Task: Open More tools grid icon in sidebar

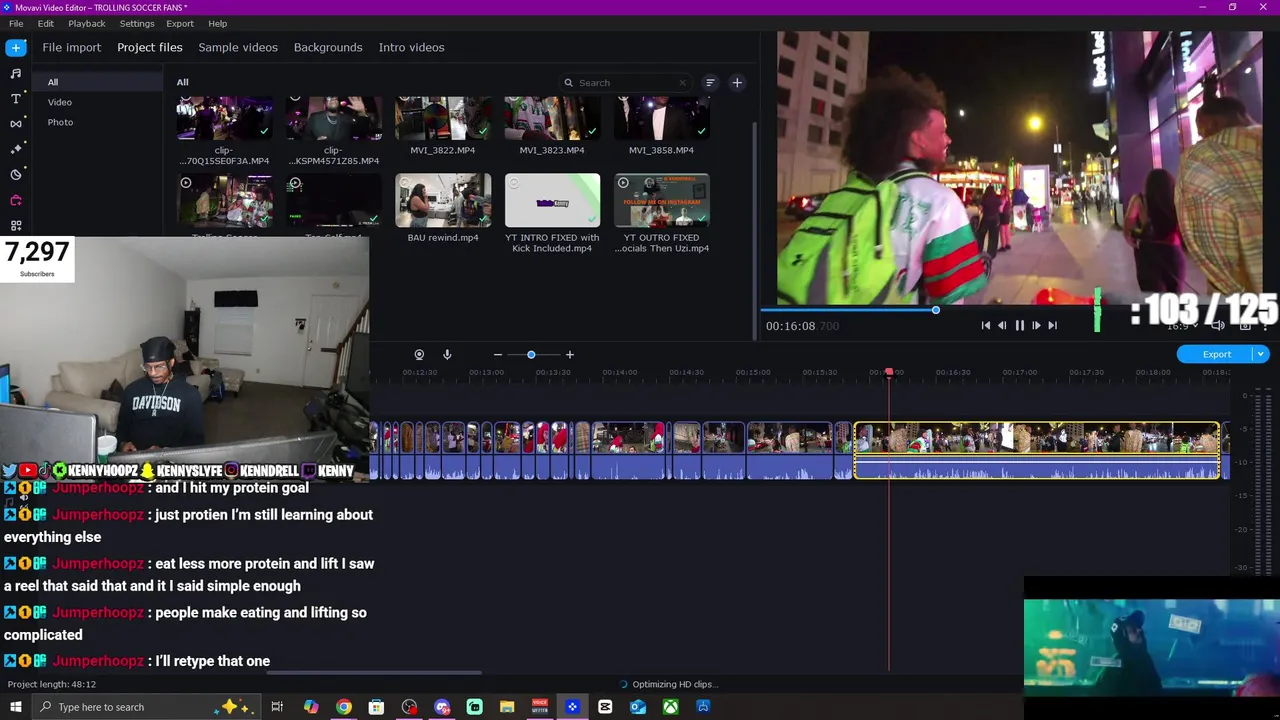Action: pos(16,225)
